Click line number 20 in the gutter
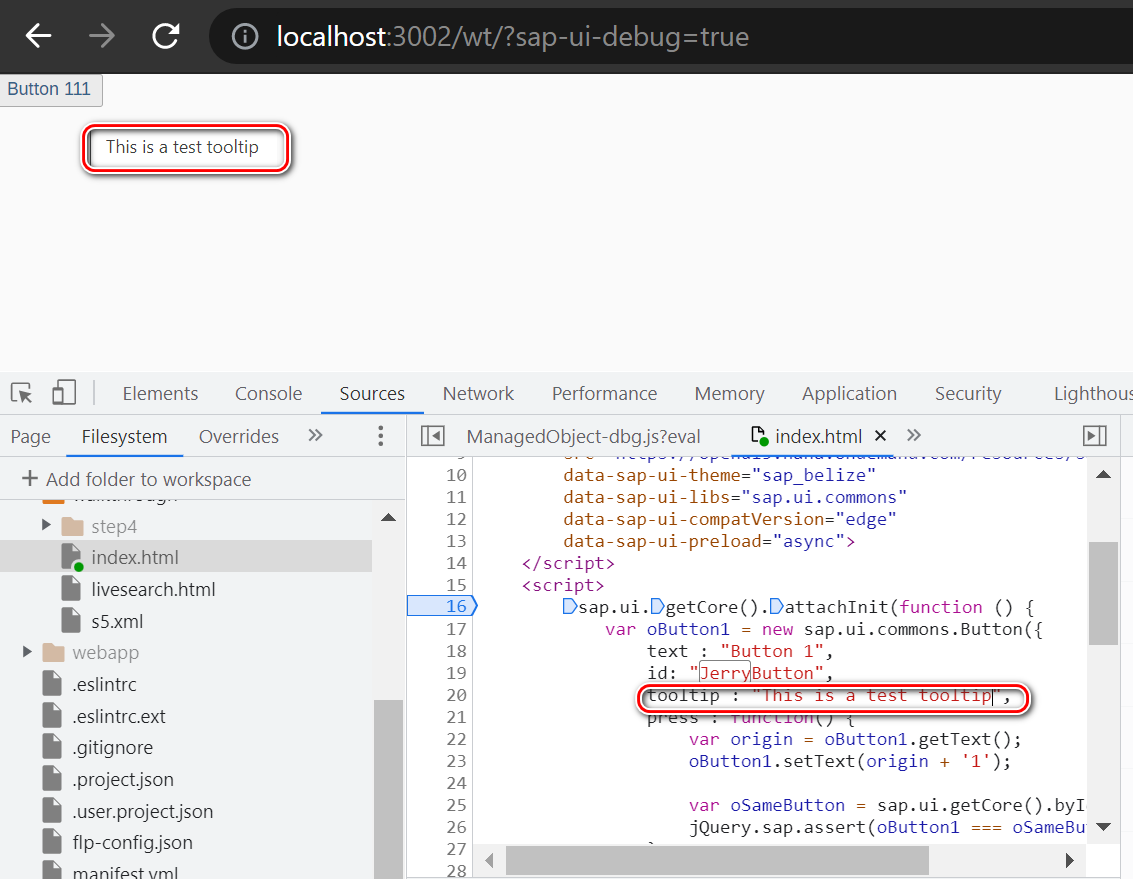Image resolution: width=1133 pixels, height=879 pixels. 456,695
